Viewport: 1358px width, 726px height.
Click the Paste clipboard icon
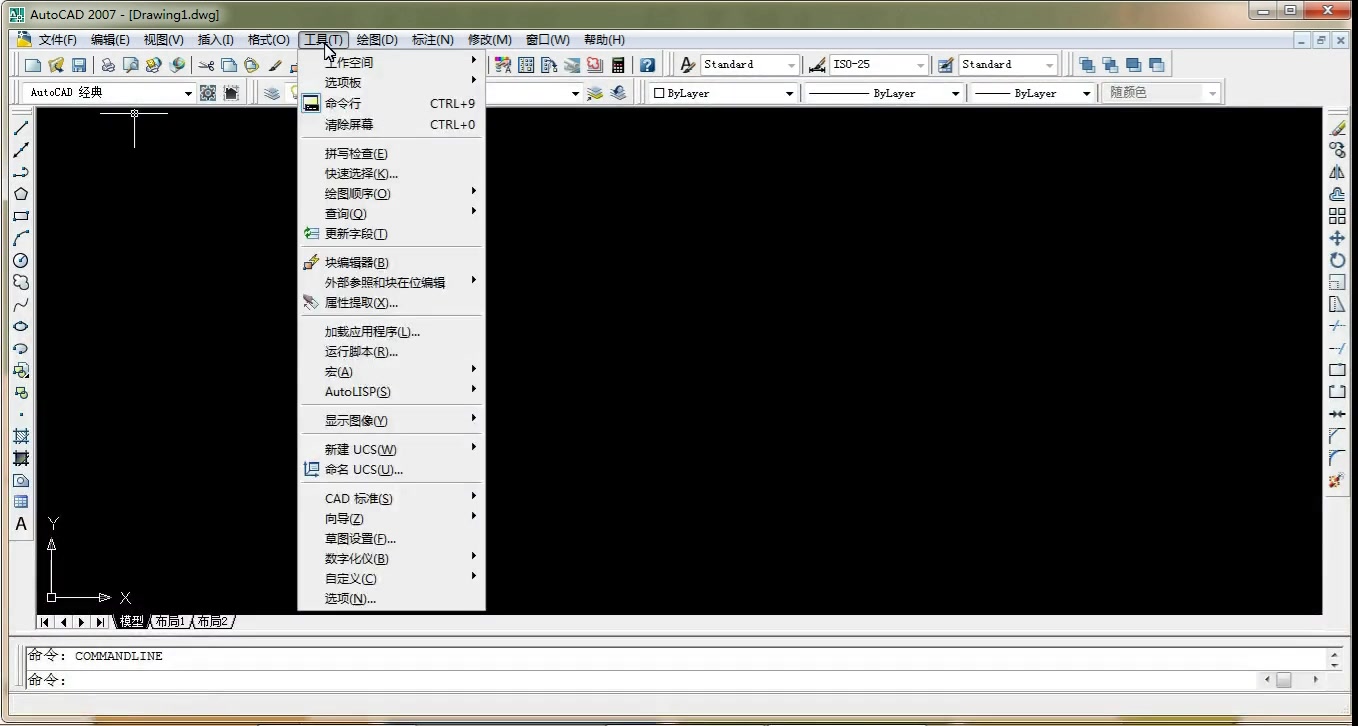coord(252,65)
